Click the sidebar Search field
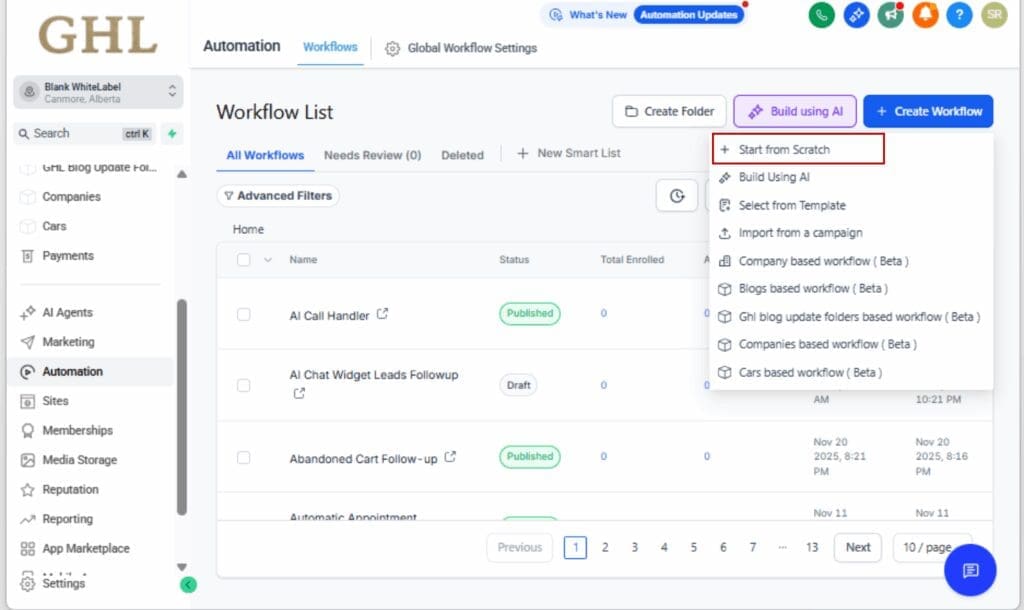 85,133
